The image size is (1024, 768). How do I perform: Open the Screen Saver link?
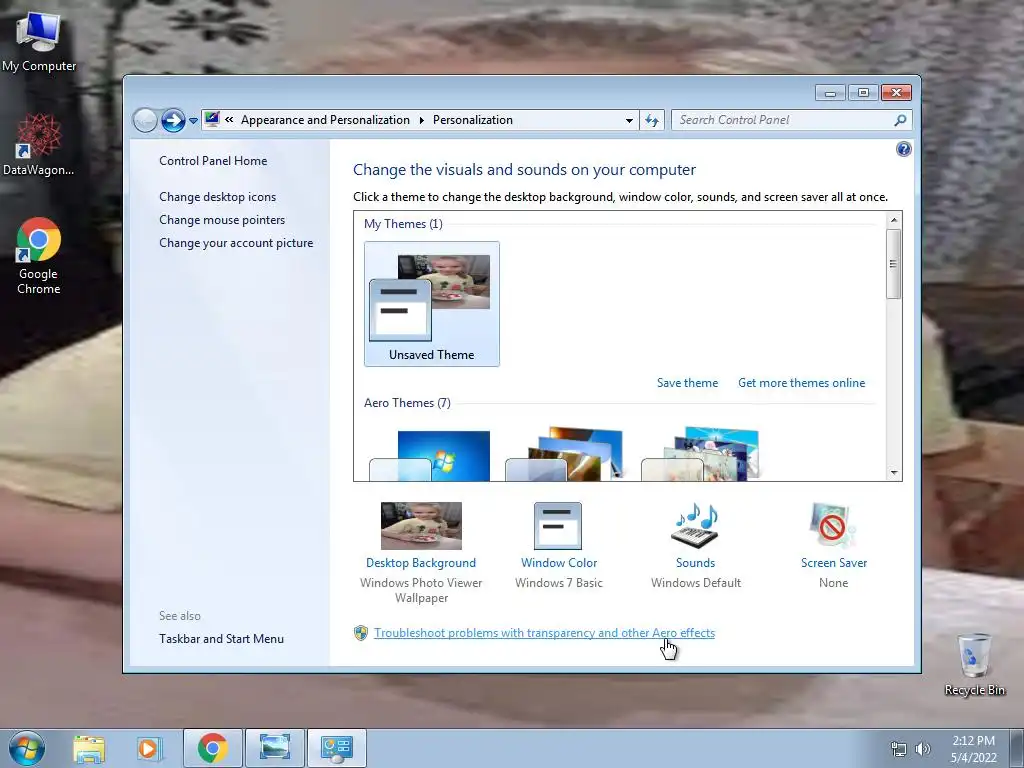tap(834, 563)
